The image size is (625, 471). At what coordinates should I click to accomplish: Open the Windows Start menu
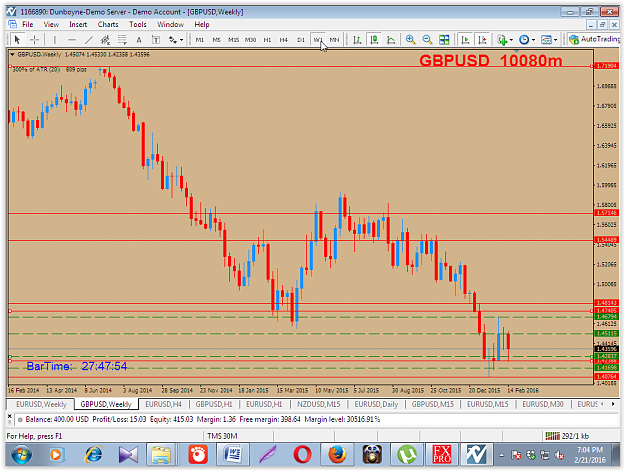tap(21, 454)
